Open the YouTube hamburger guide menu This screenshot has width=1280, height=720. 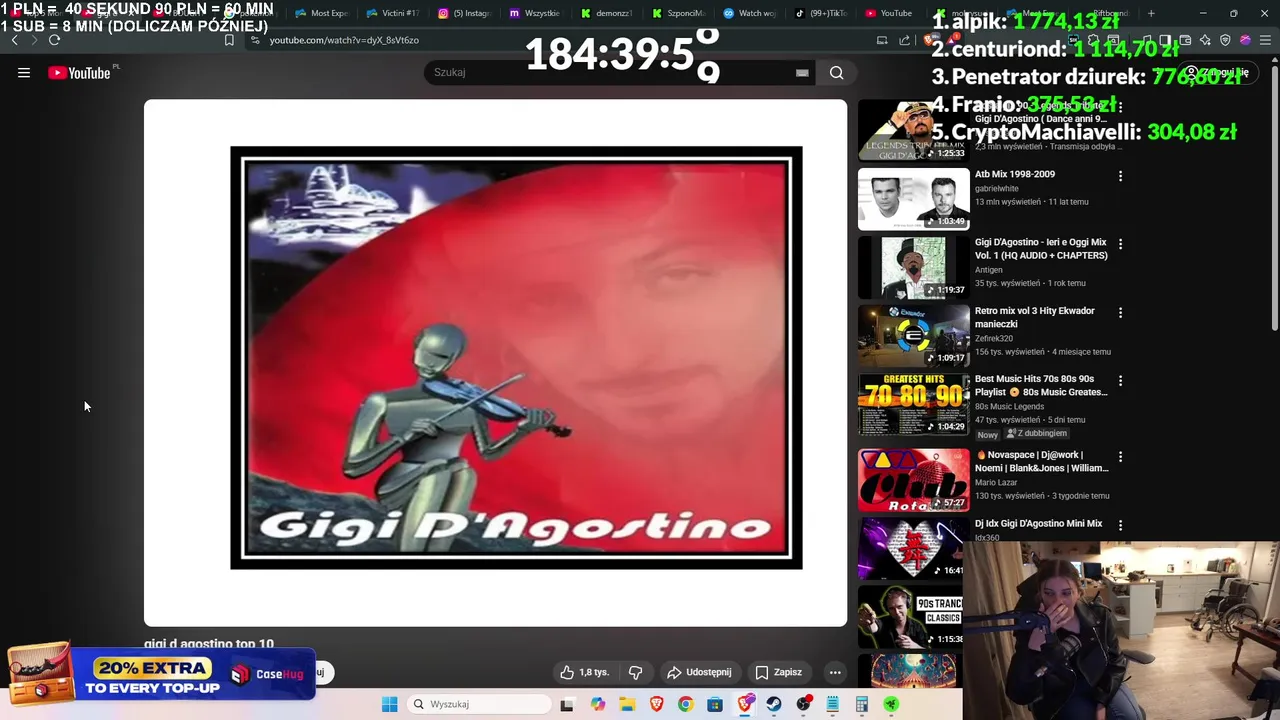coord(24,72)
